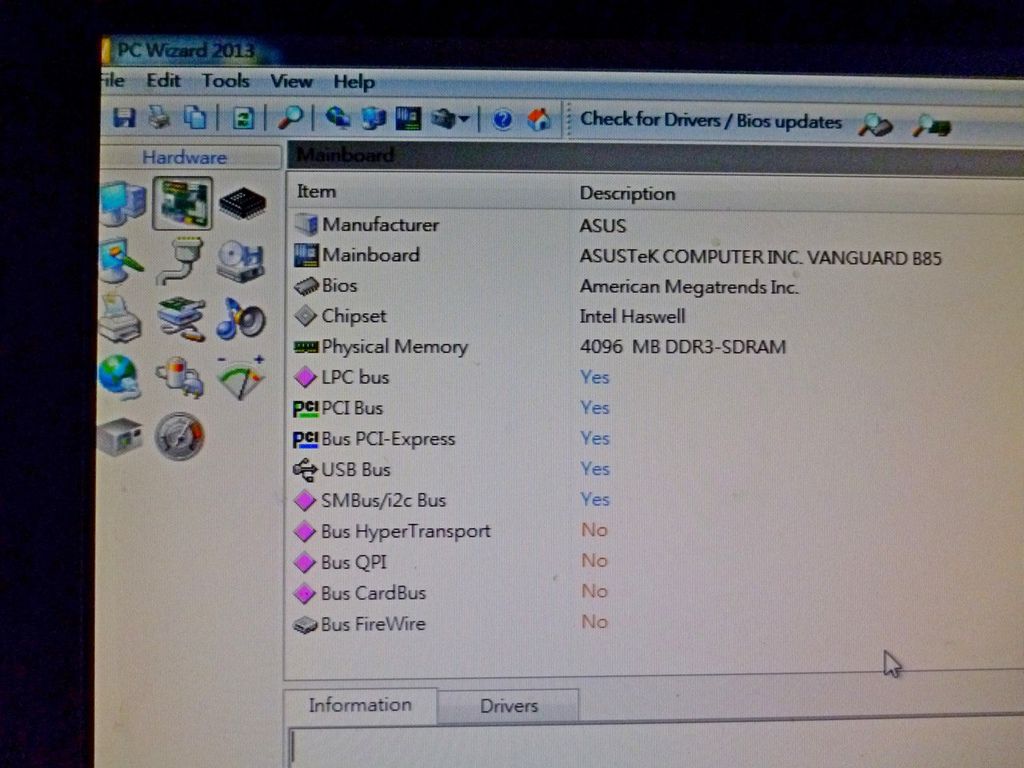Screen dimensions: 1024x768
Task: Select the Multimedia music note sidebar icon
Action: click(240, 319)
